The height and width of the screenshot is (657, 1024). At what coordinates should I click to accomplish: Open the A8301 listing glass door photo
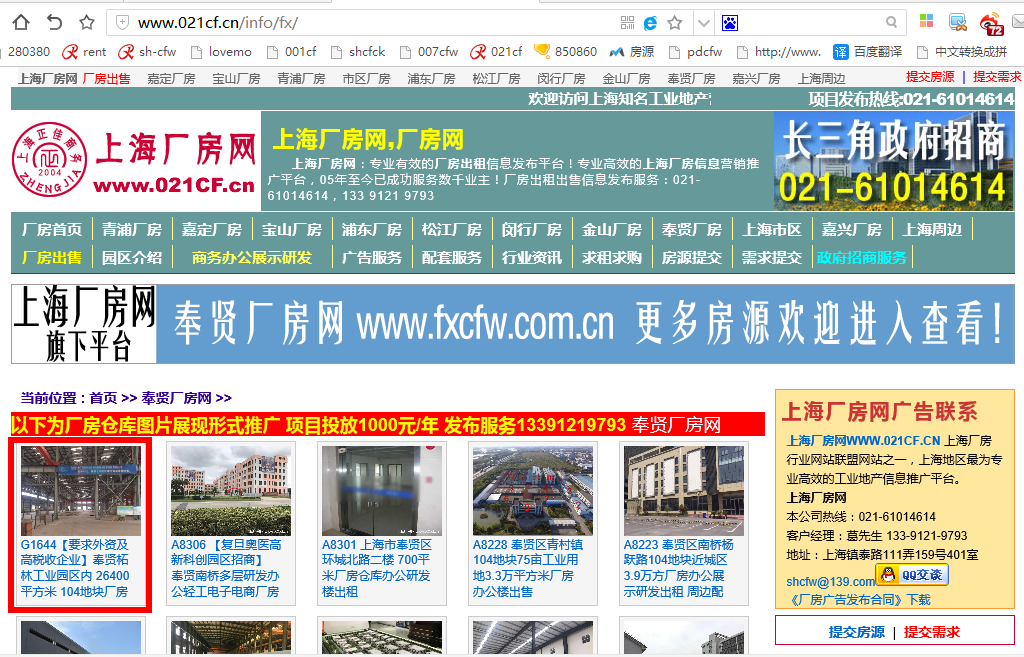[382, 490]
